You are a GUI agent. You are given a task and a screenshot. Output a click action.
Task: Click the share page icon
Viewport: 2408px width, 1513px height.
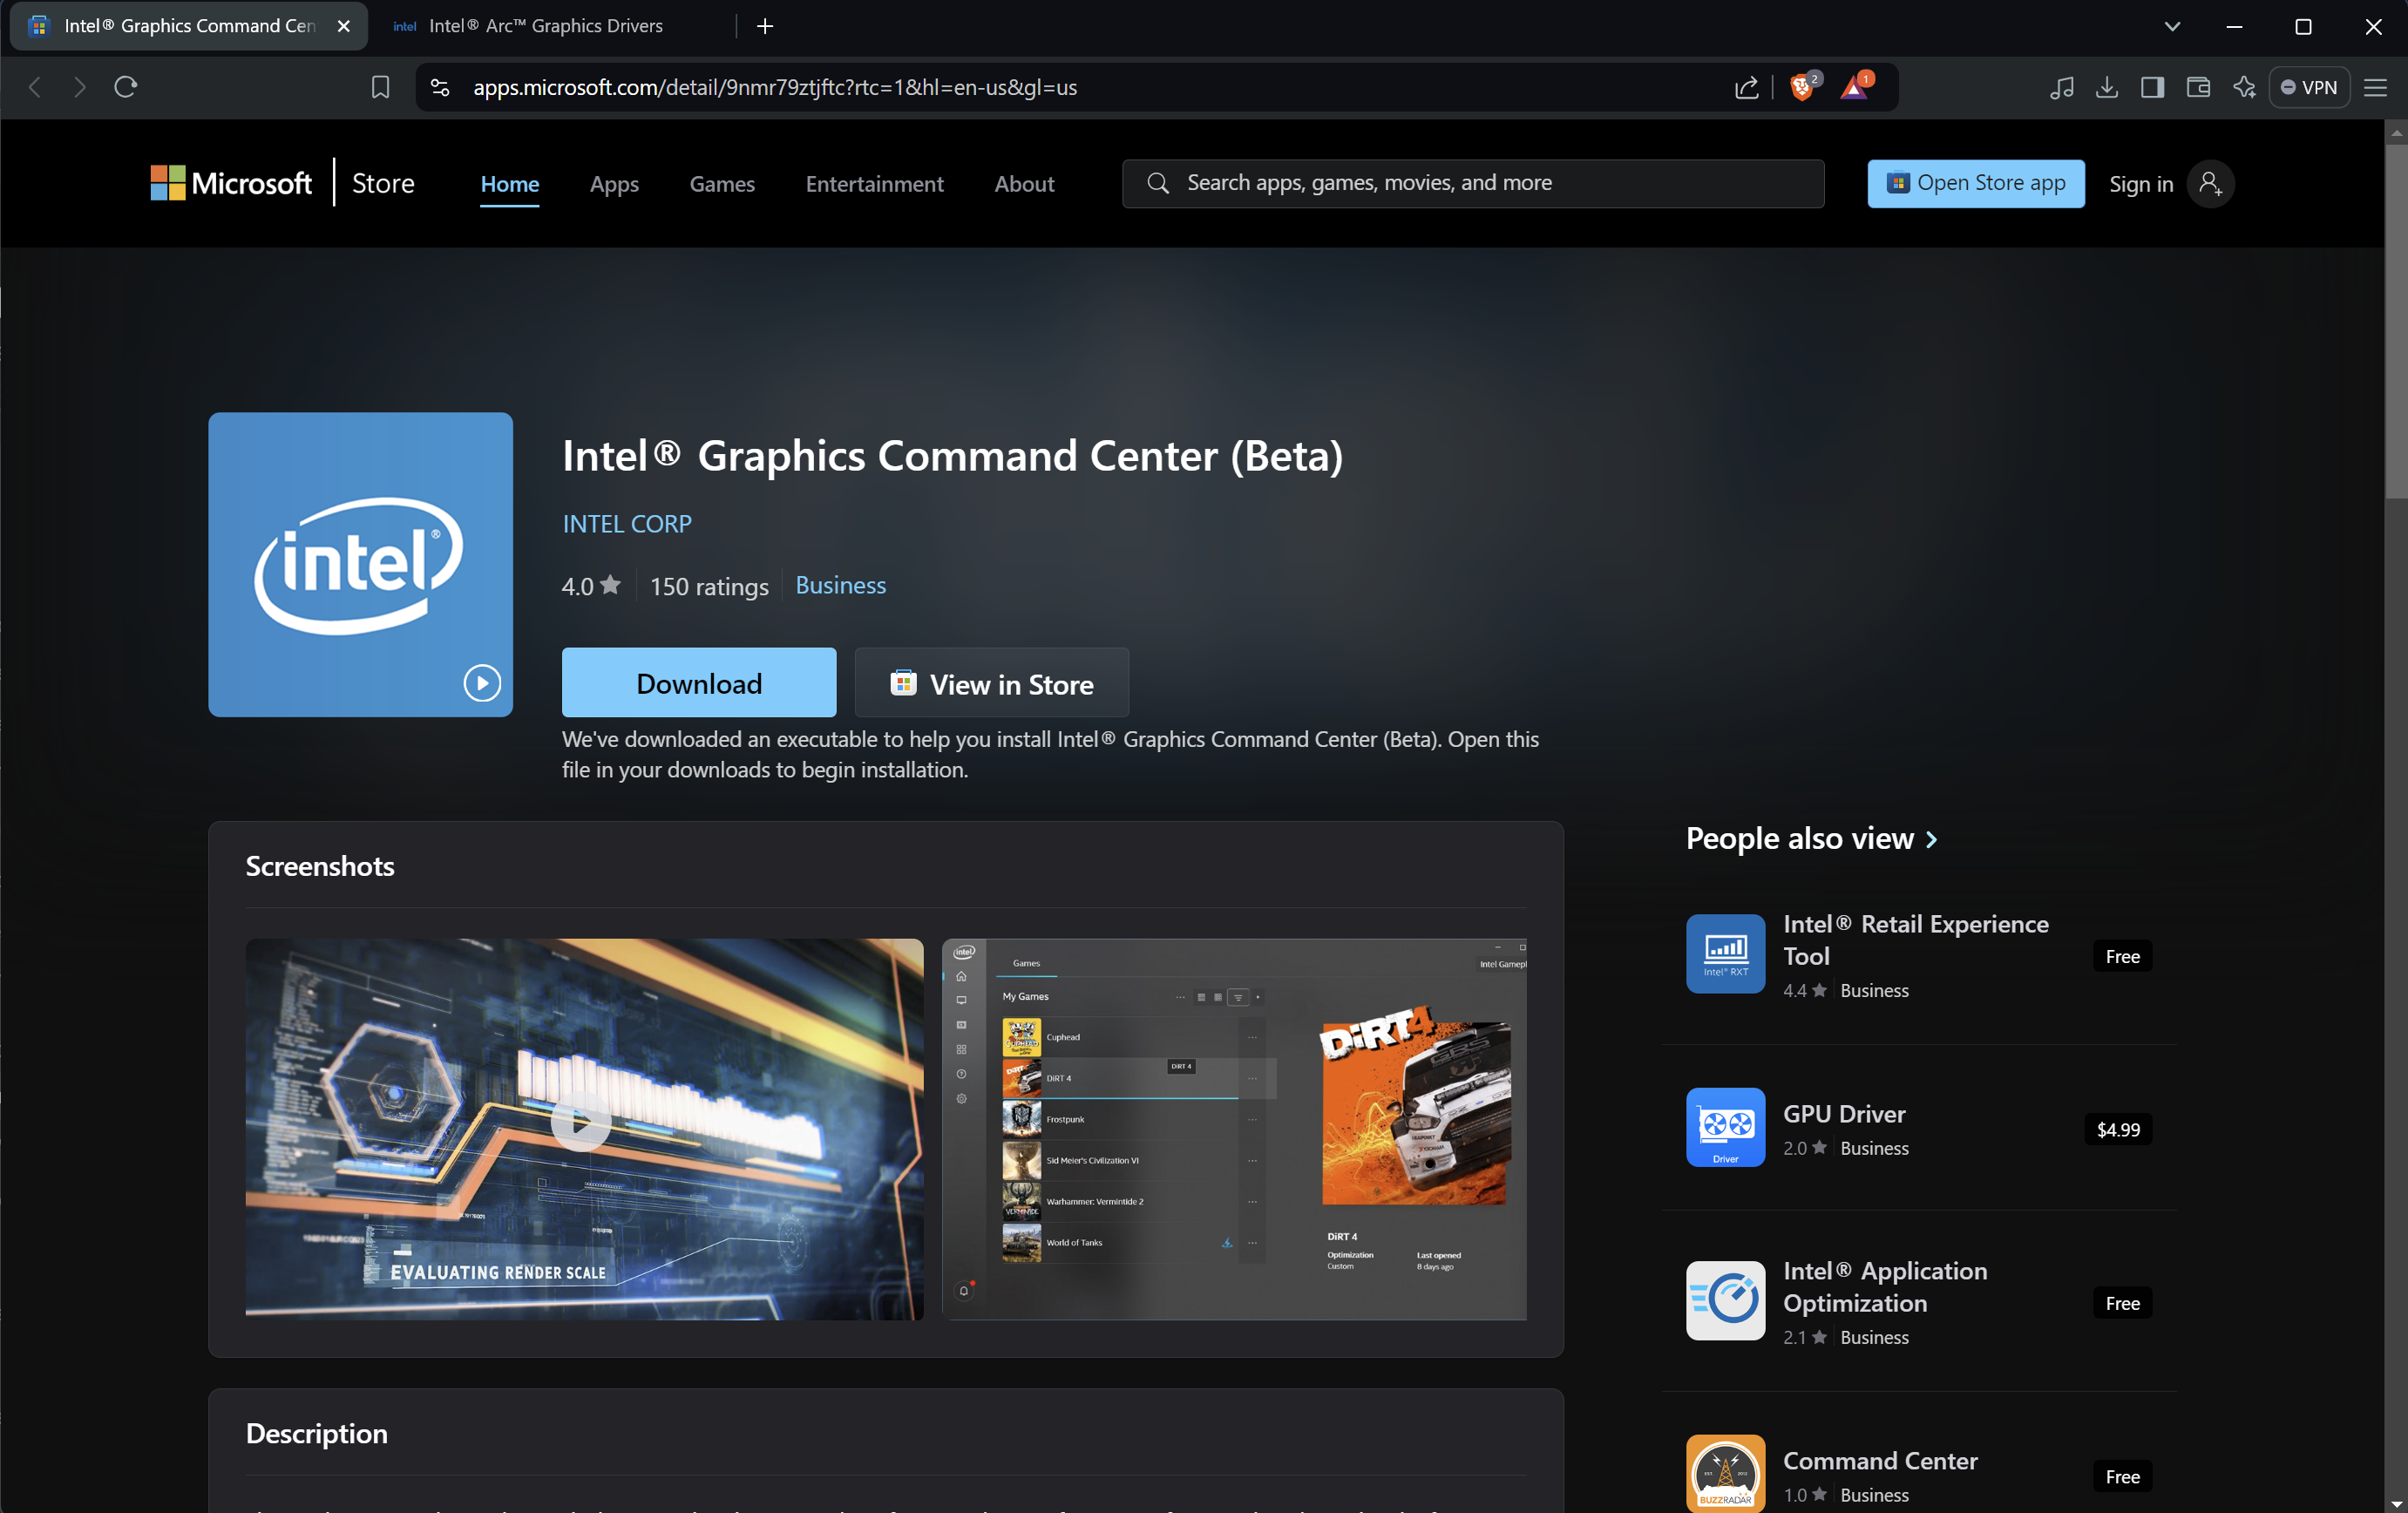(x=1746, y=87)
